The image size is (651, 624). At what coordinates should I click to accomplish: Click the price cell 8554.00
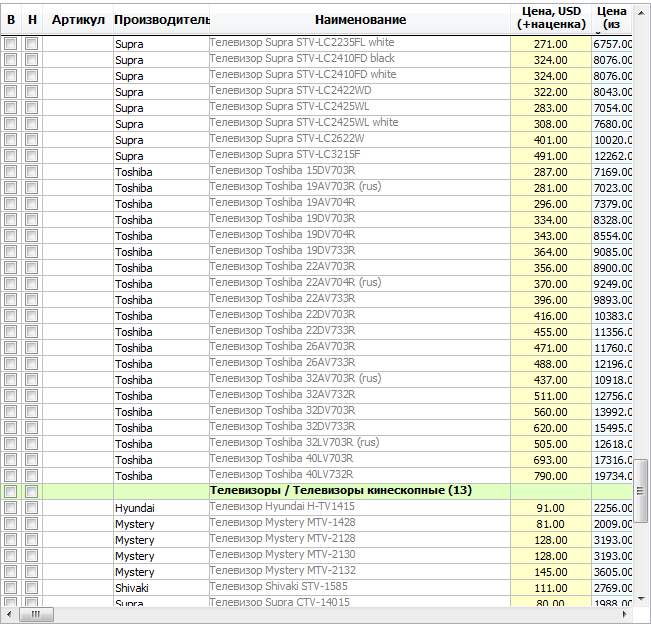click(x=612, y=236)
